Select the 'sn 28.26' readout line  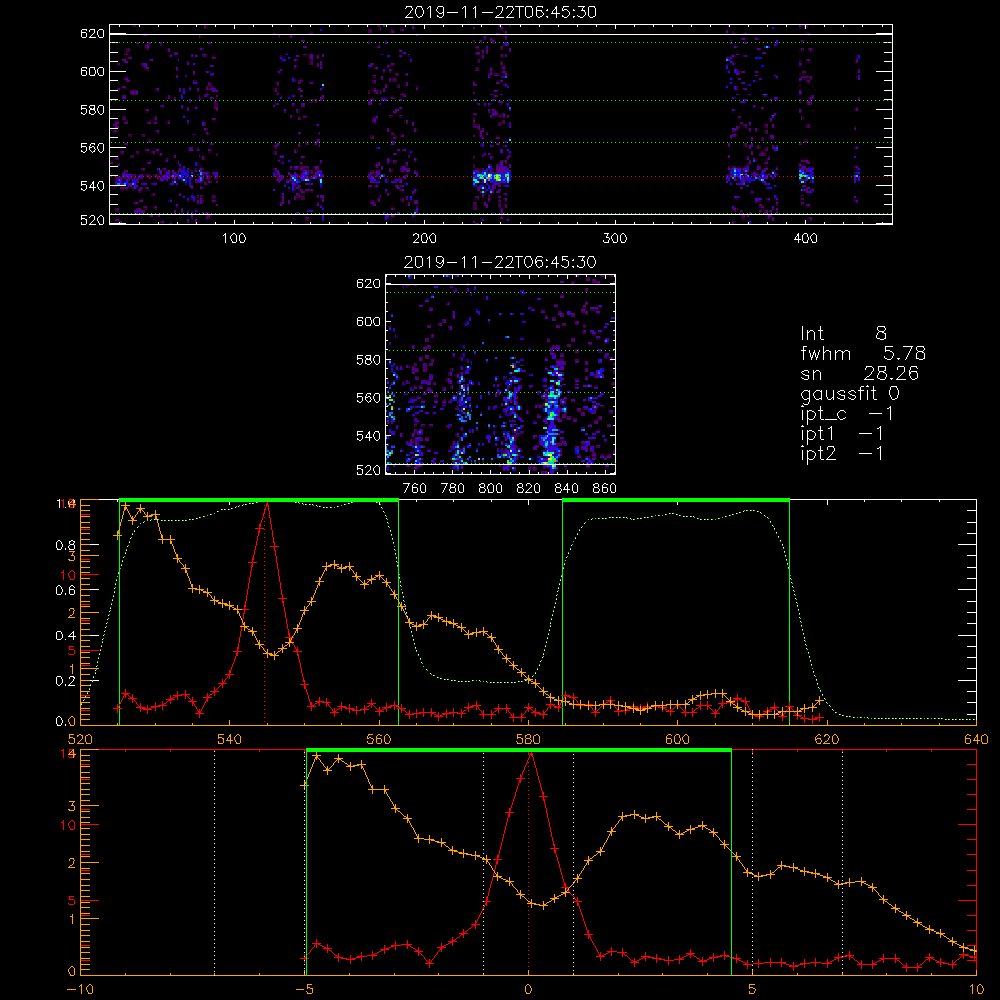coord(859,374)
